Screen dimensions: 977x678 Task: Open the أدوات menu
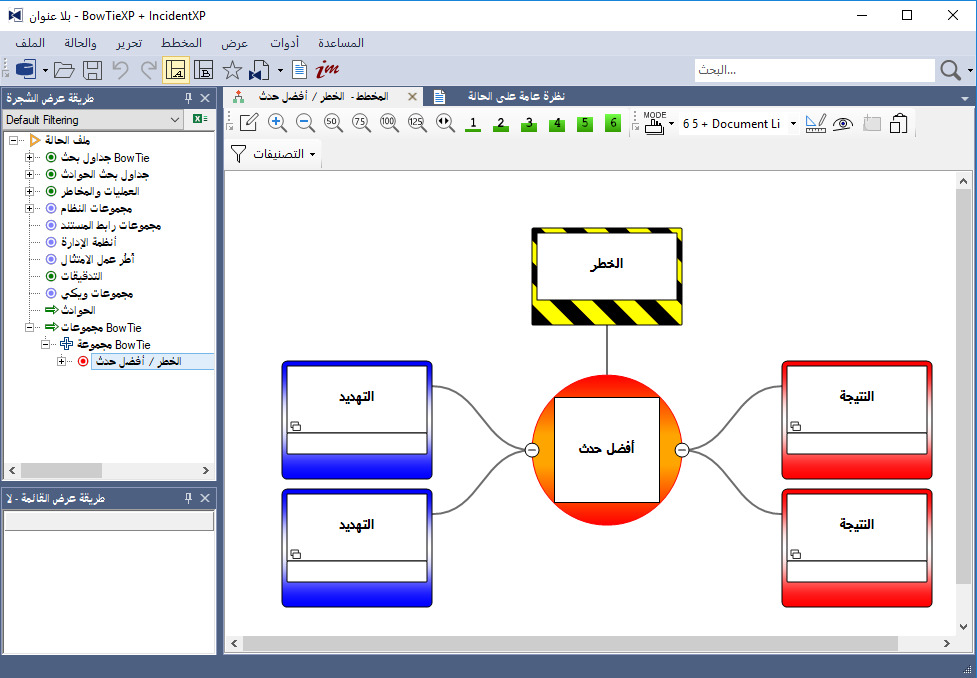click(287, 43)
